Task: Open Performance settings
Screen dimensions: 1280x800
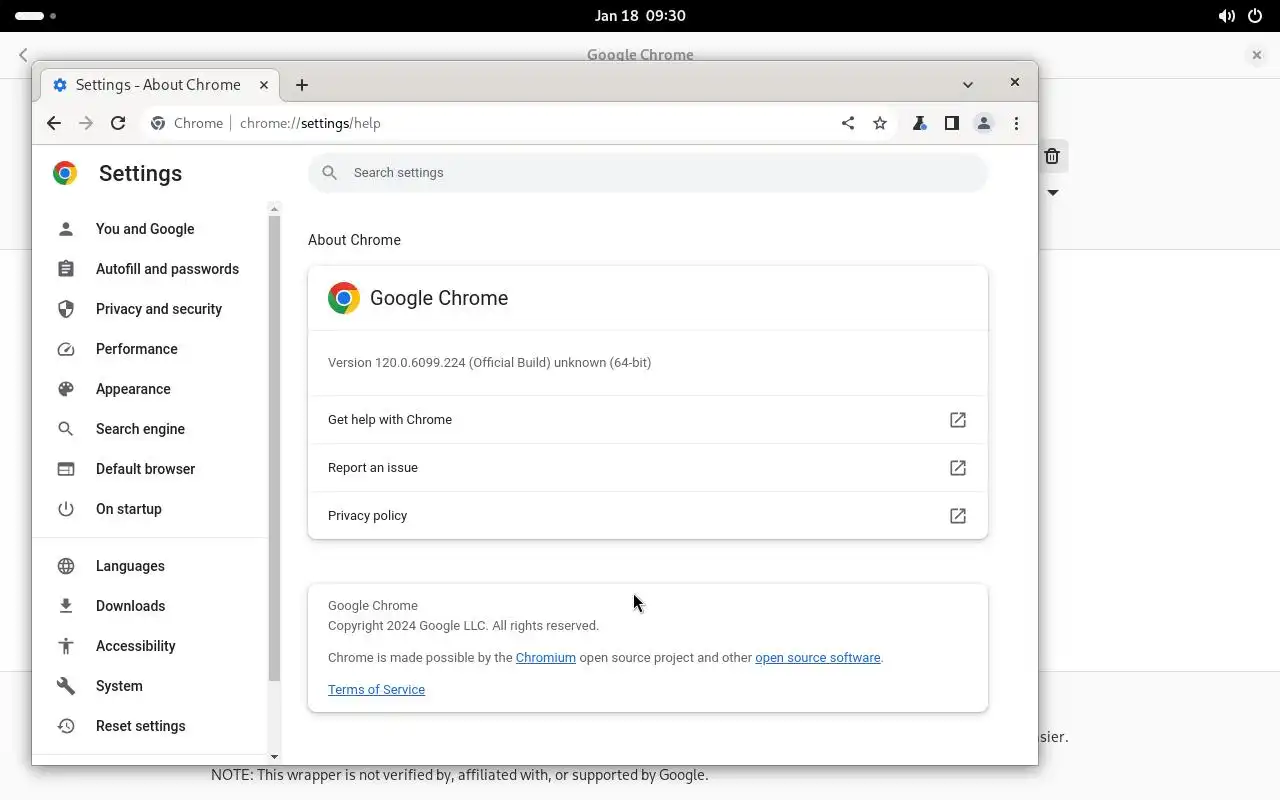Action: pyautogui.click(x=137, y=349)
